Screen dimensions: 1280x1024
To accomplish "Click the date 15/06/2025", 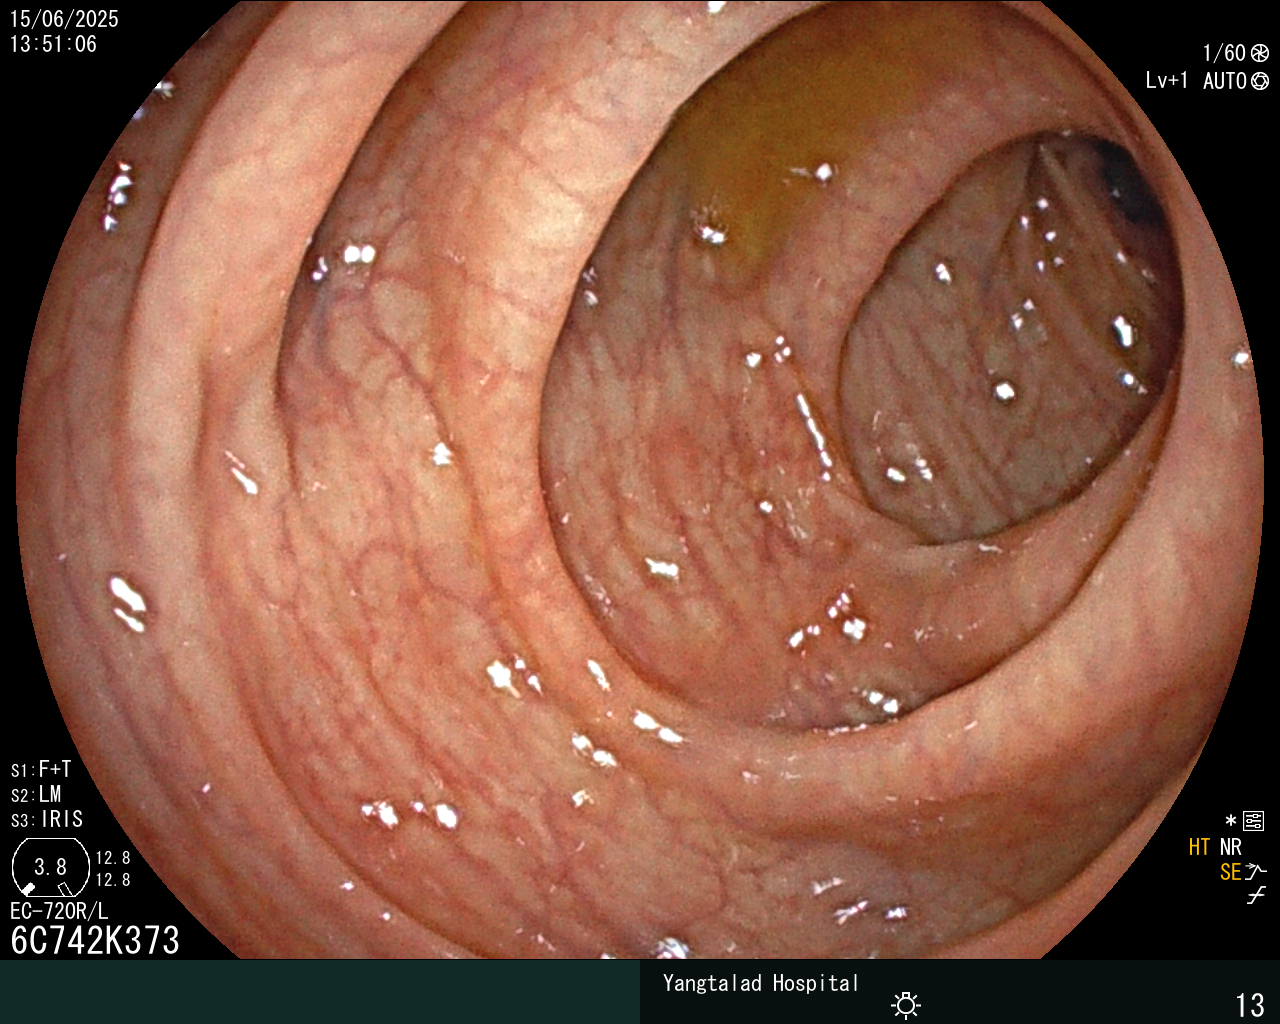I will click(64, 19).
